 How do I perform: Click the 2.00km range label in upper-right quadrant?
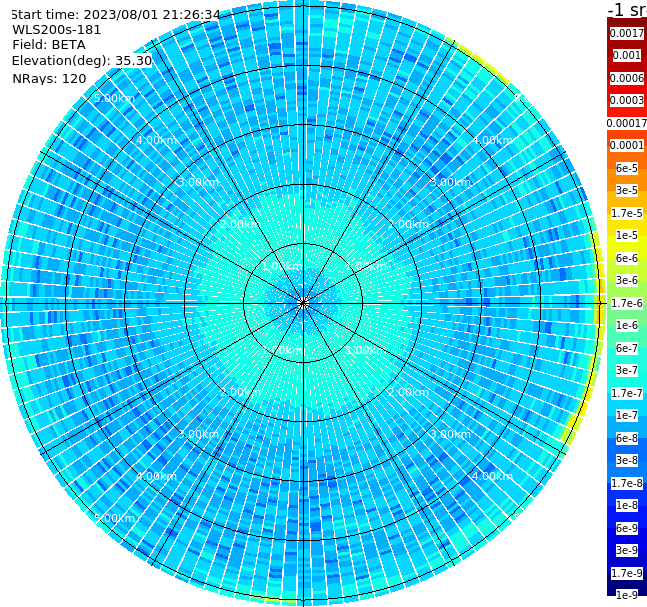coord(408,224)
